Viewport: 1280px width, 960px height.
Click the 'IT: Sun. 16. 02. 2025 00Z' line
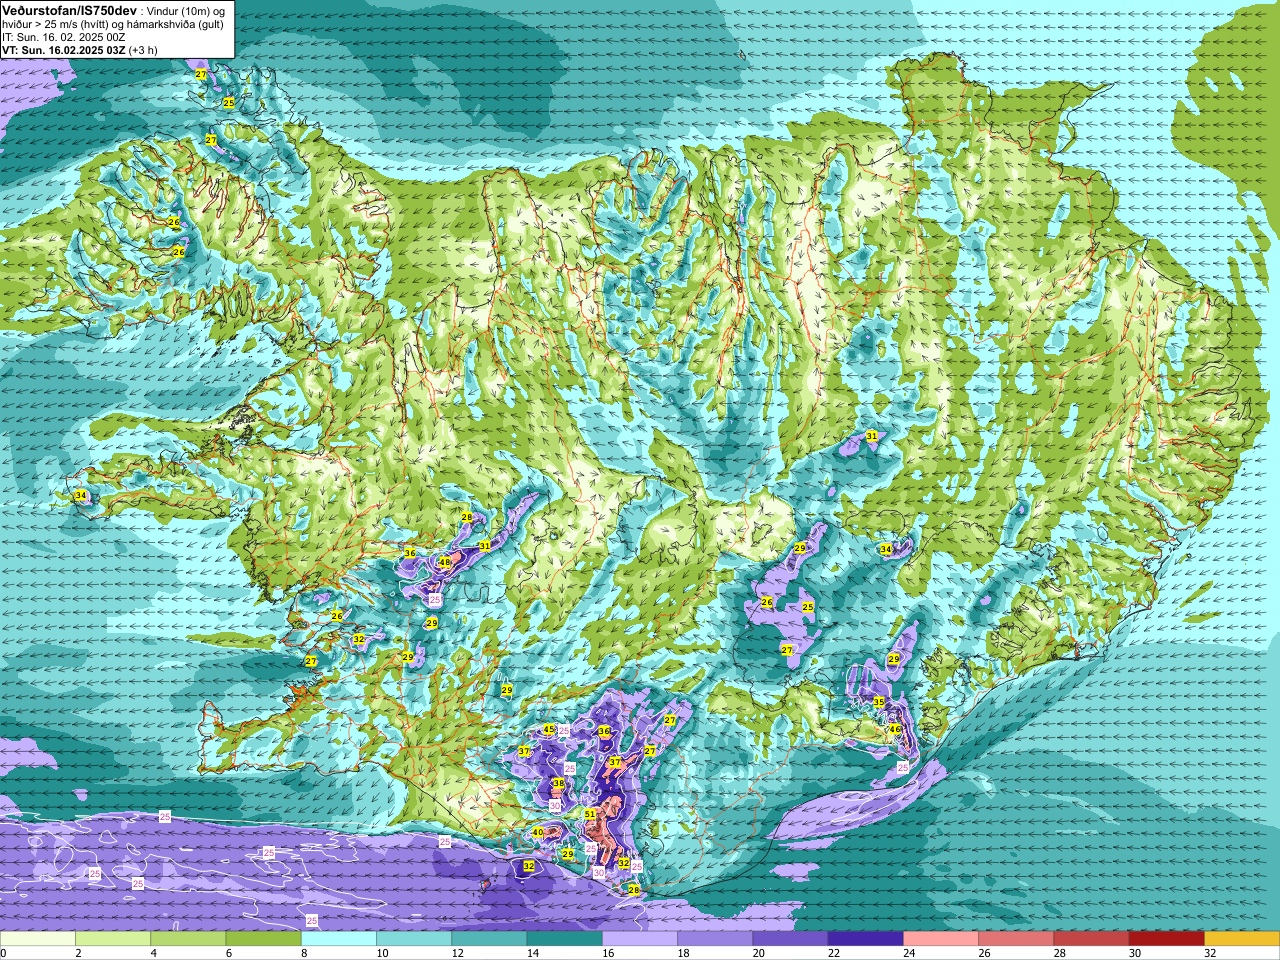[x=63, y=37]
